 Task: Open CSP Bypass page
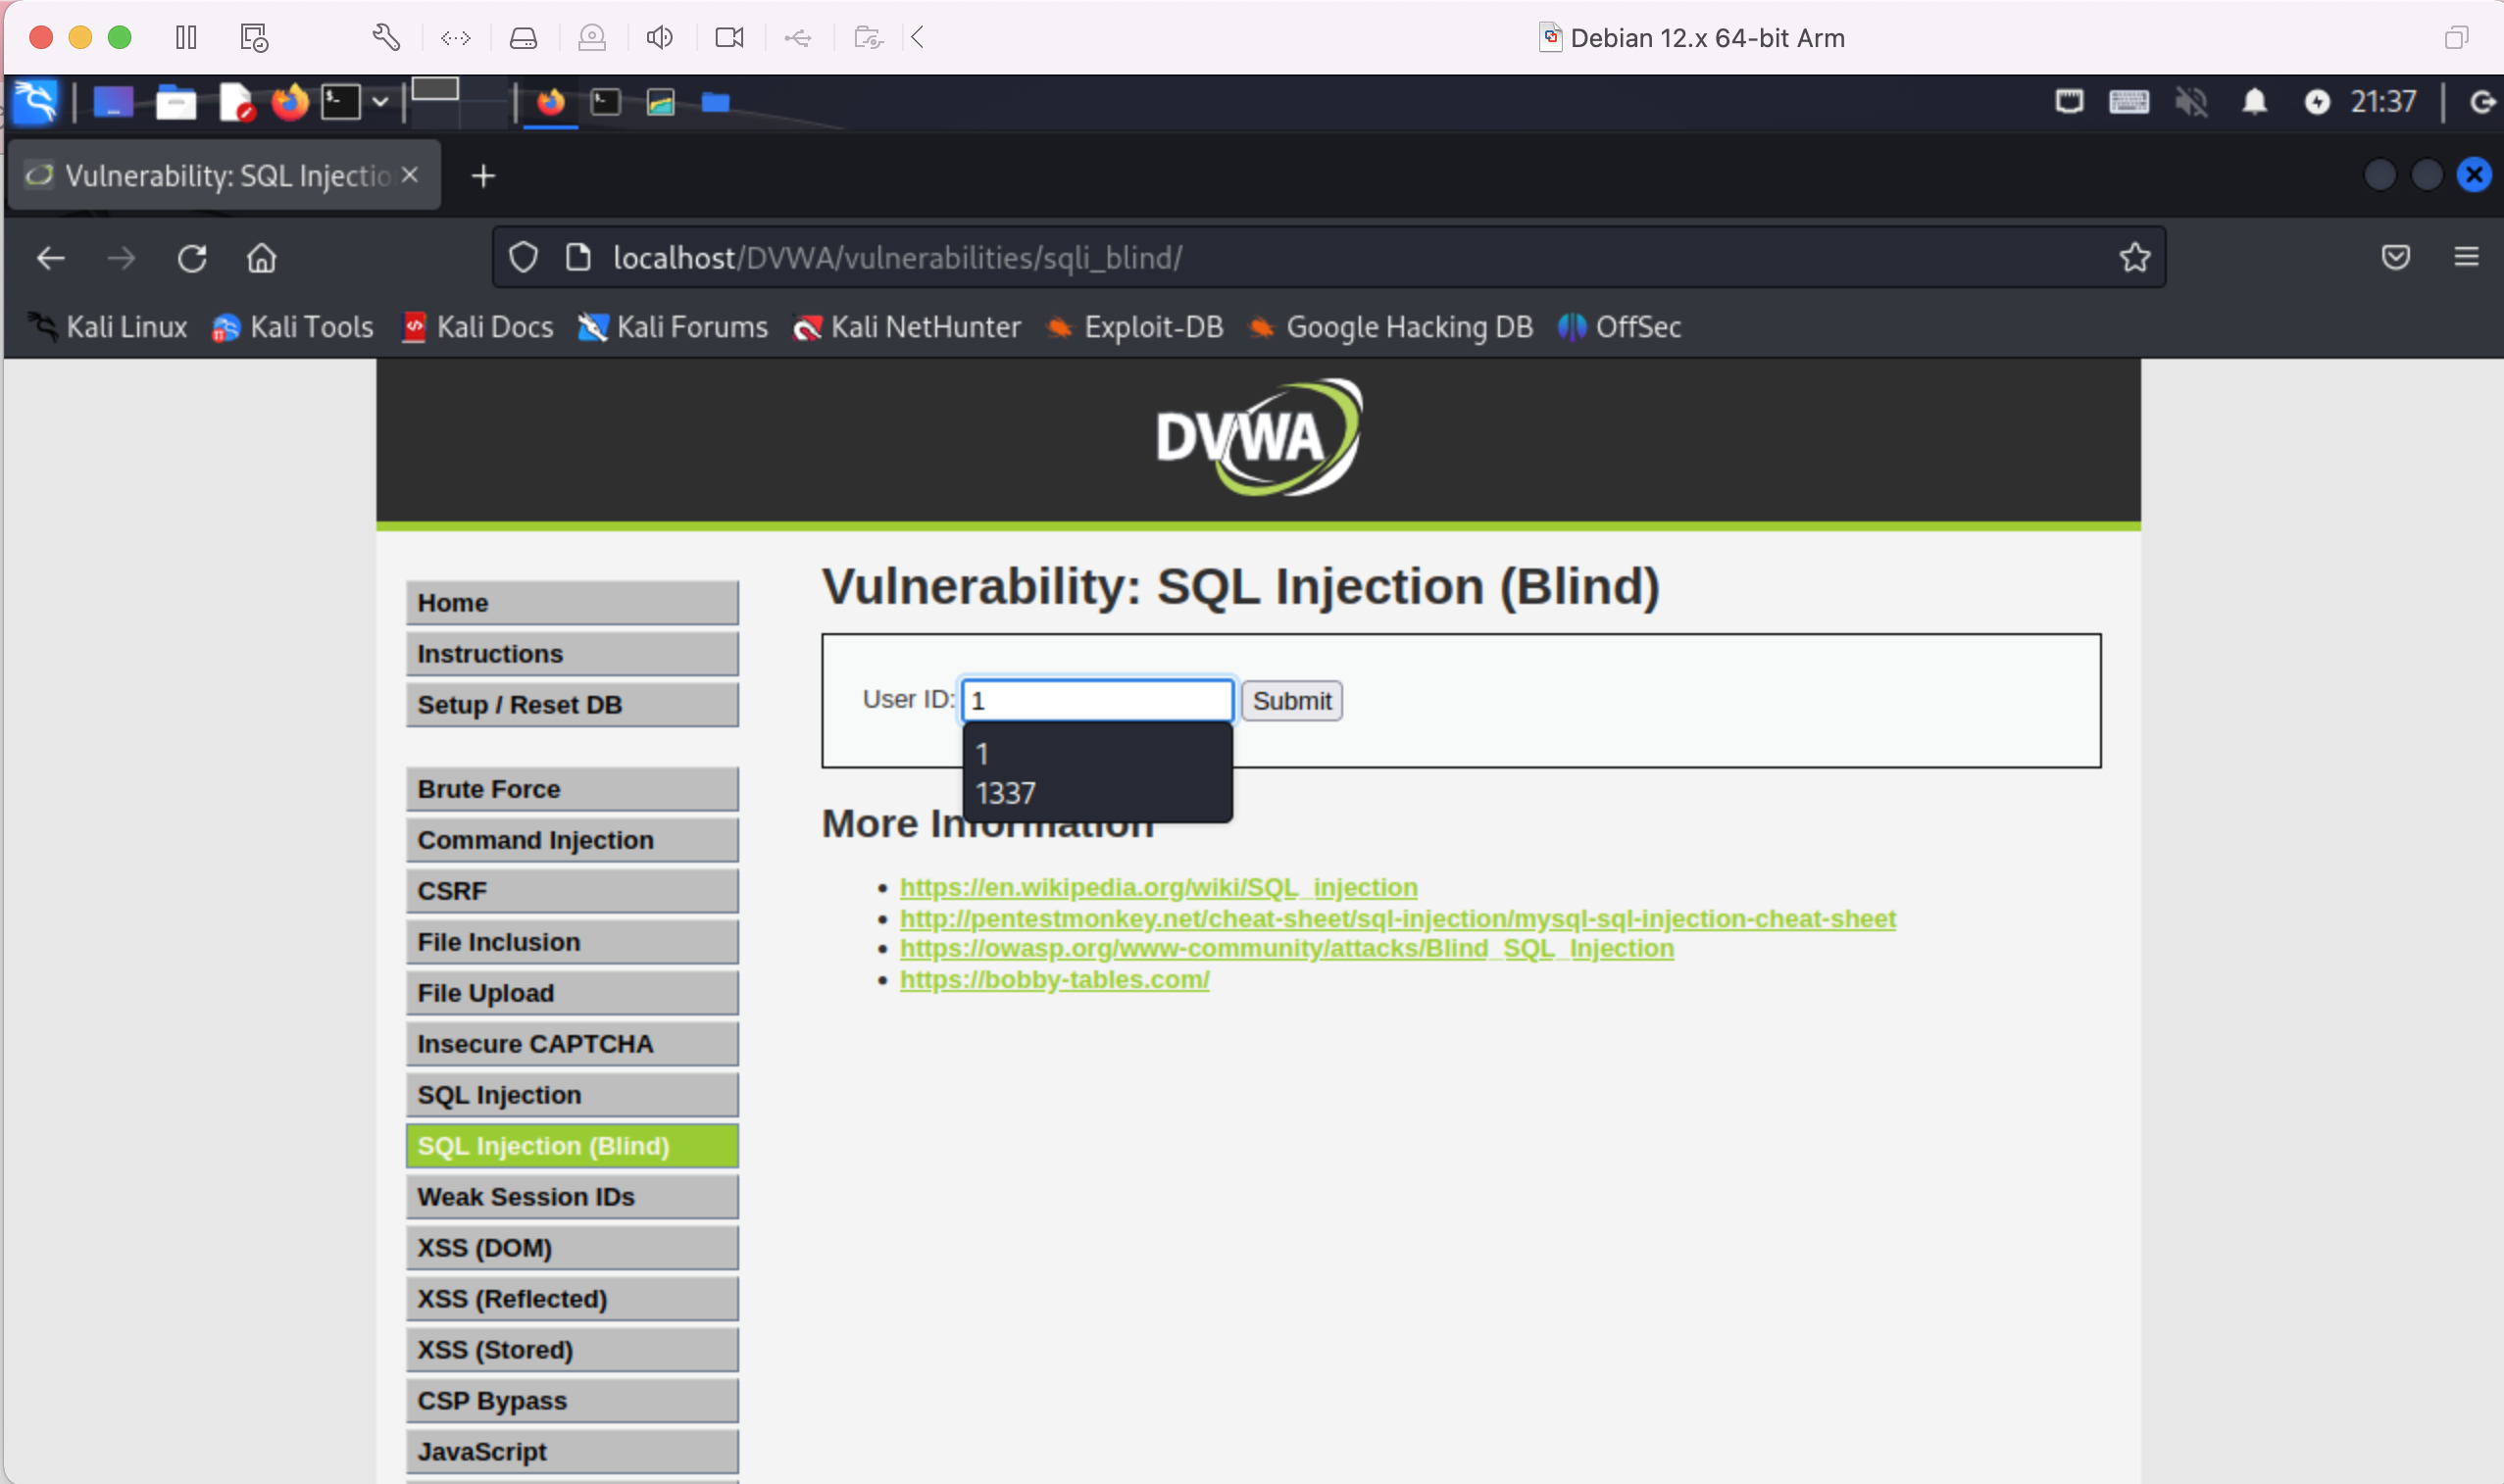coord(572,1401)
